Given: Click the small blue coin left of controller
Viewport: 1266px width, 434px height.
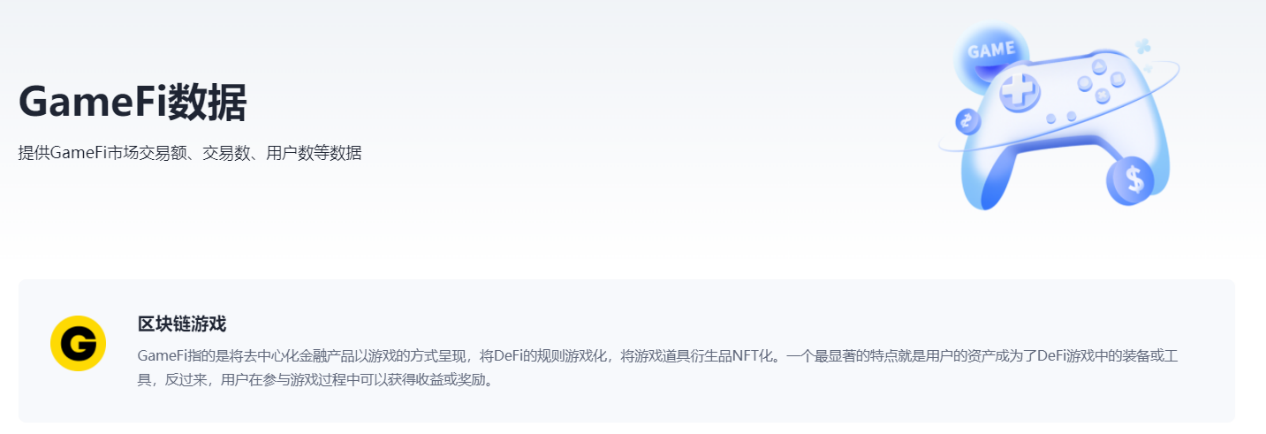Looking at the screenshot, I should tap(967, 122).
